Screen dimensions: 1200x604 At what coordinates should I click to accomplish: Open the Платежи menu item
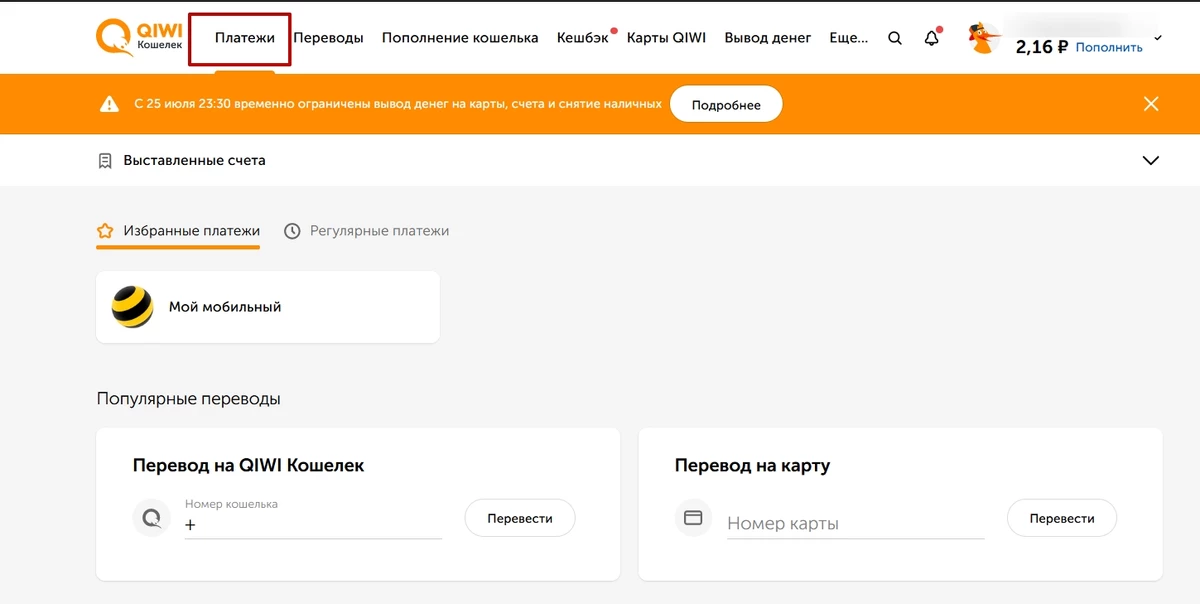coord(245,38)
